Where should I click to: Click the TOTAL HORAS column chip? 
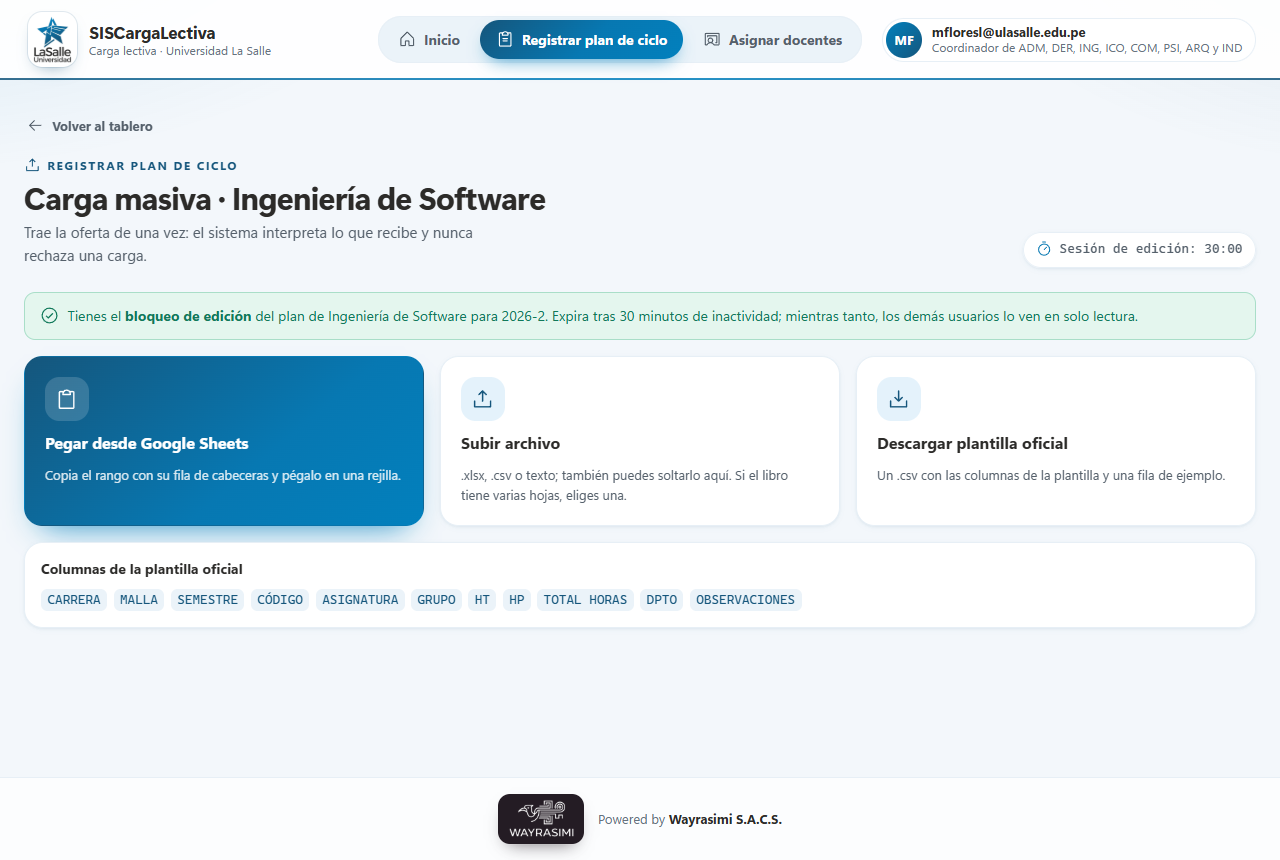[585, 600]
